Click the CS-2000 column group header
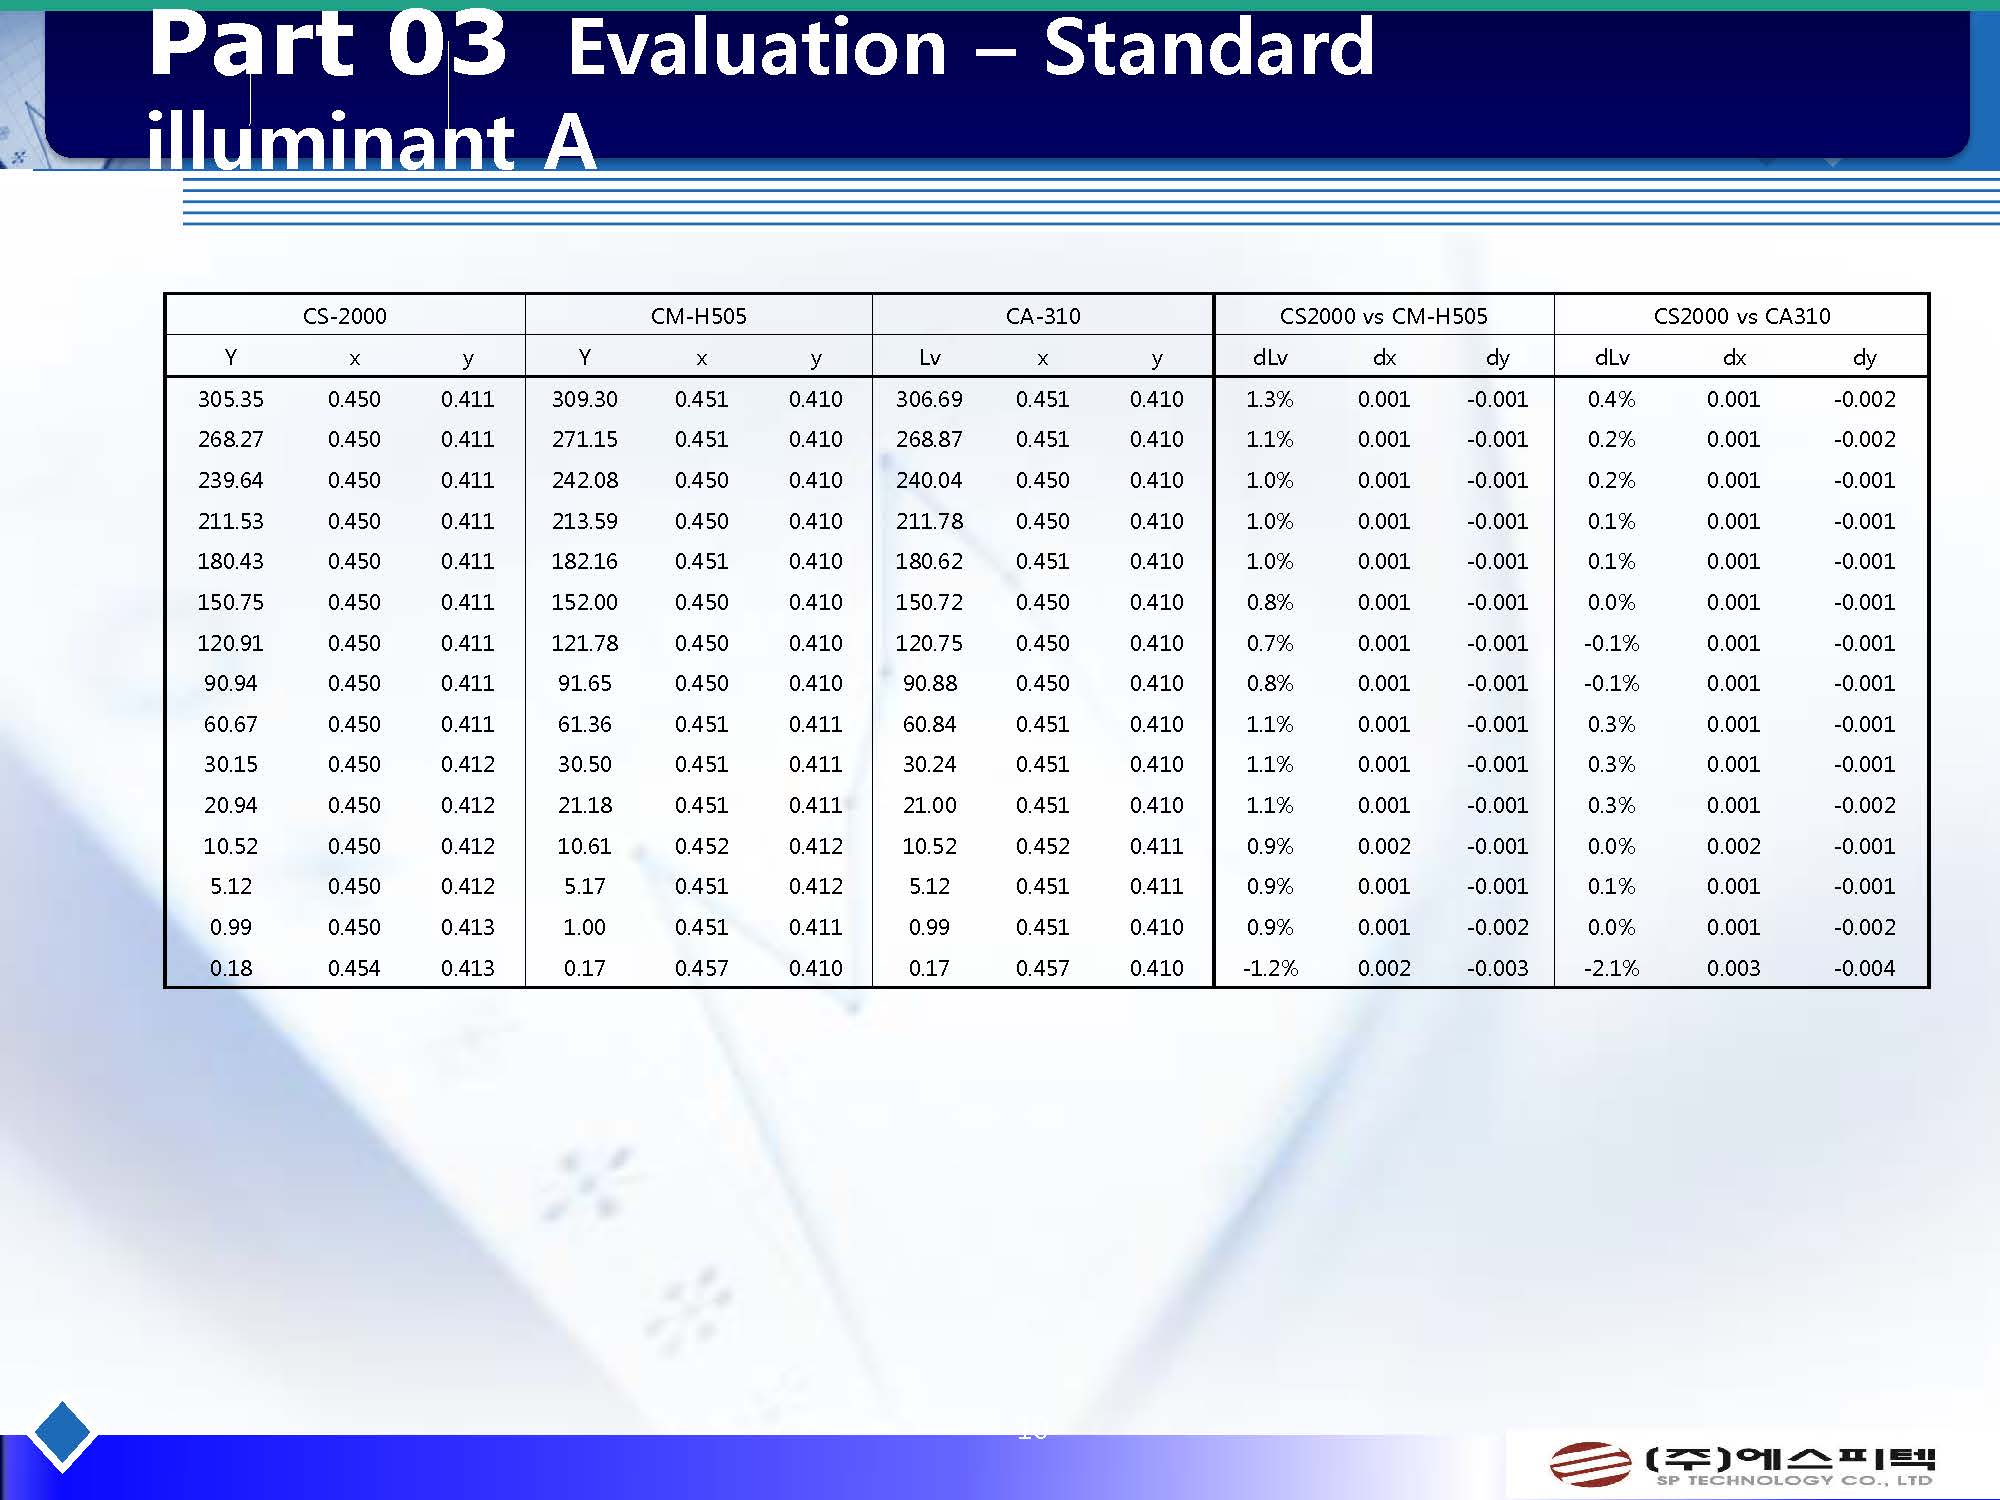 pos(345,316)
